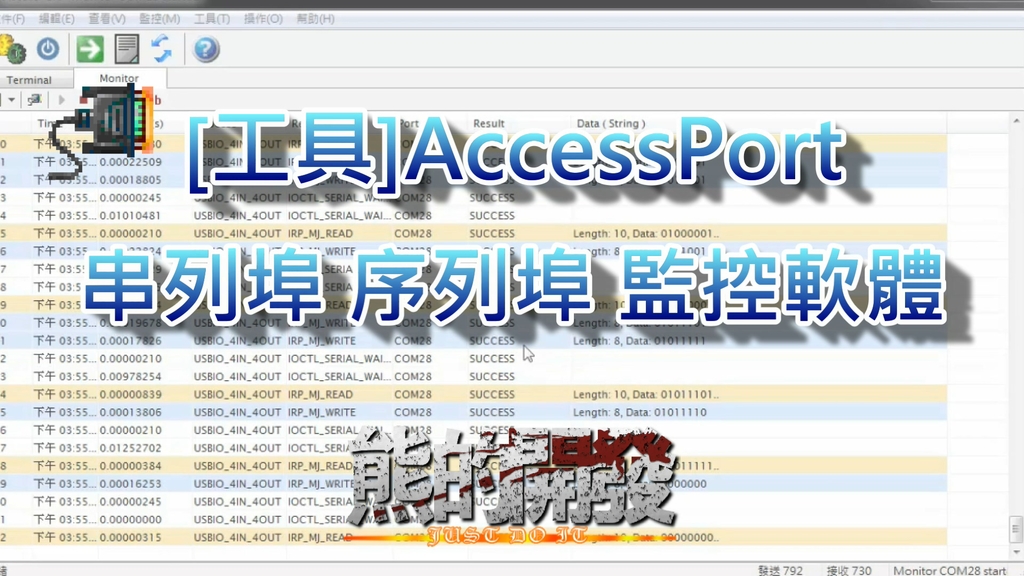Select the cell showing 0.00022509

click(131, 162)
